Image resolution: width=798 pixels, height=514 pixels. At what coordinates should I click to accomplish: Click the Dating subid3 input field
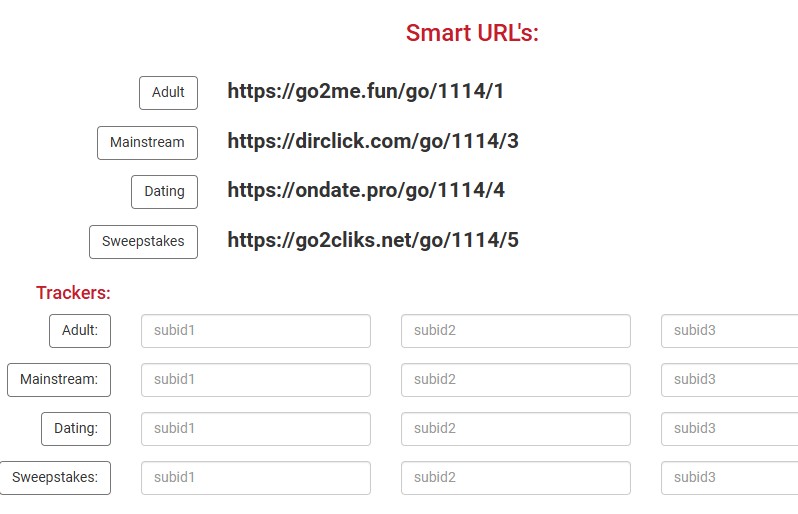(730, 429)
